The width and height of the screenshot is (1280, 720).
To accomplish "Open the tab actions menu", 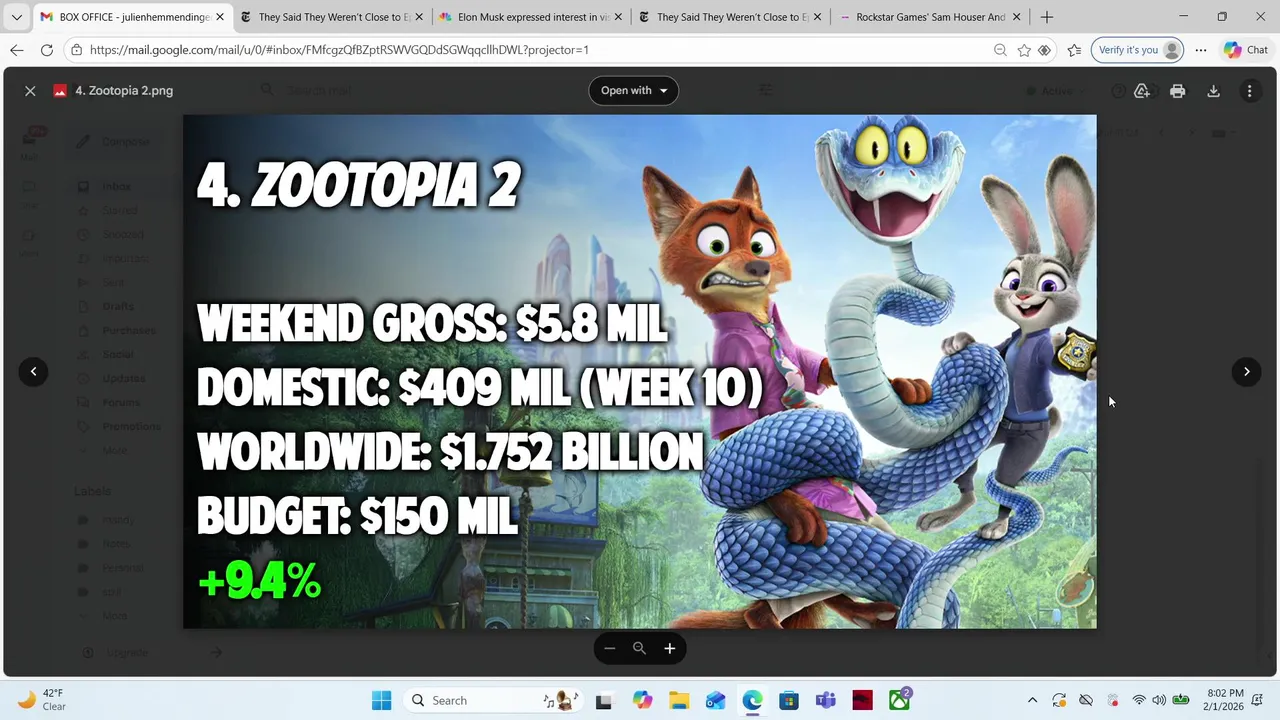I will pos(16,17).
